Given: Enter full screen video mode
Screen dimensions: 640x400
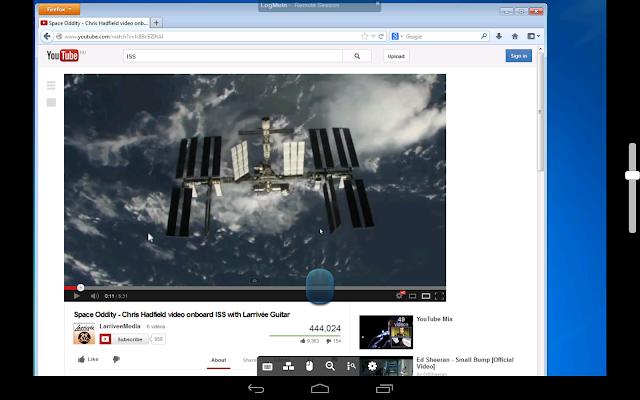Looking at the screenshot, I should [439, 296].
